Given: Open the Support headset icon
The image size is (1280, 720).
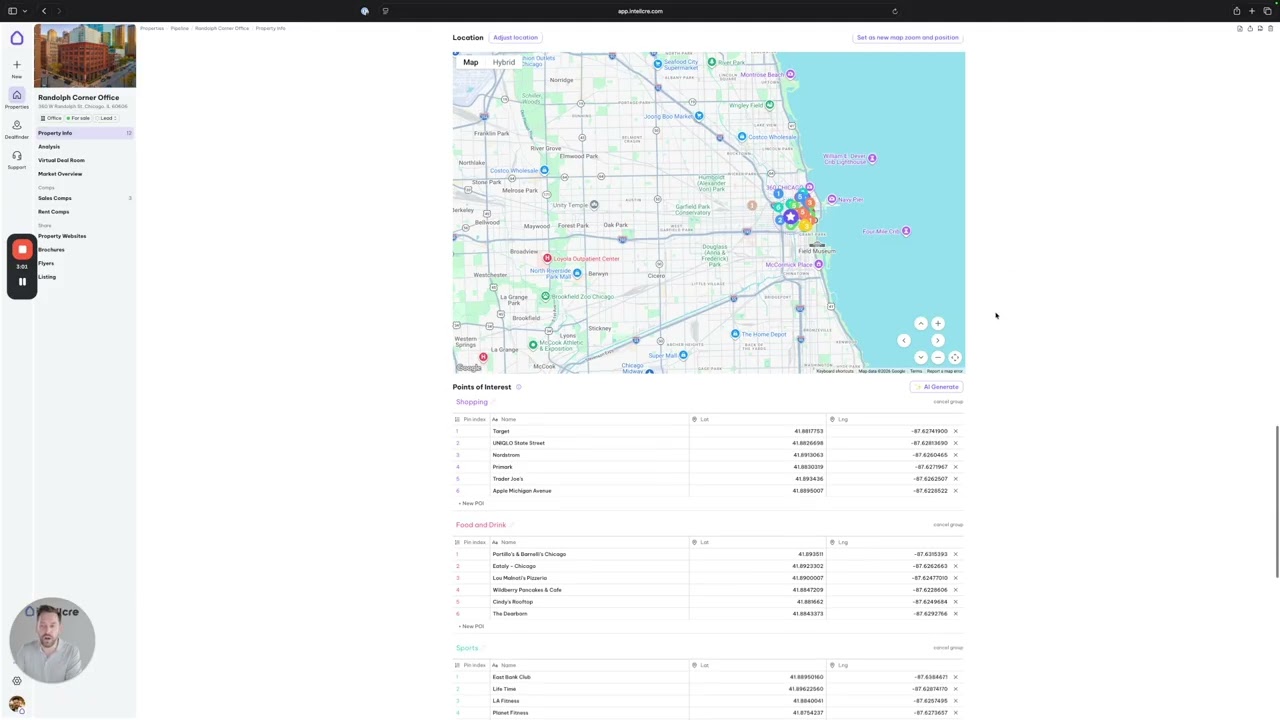Looking at the screenshot, I should [17, 156].
